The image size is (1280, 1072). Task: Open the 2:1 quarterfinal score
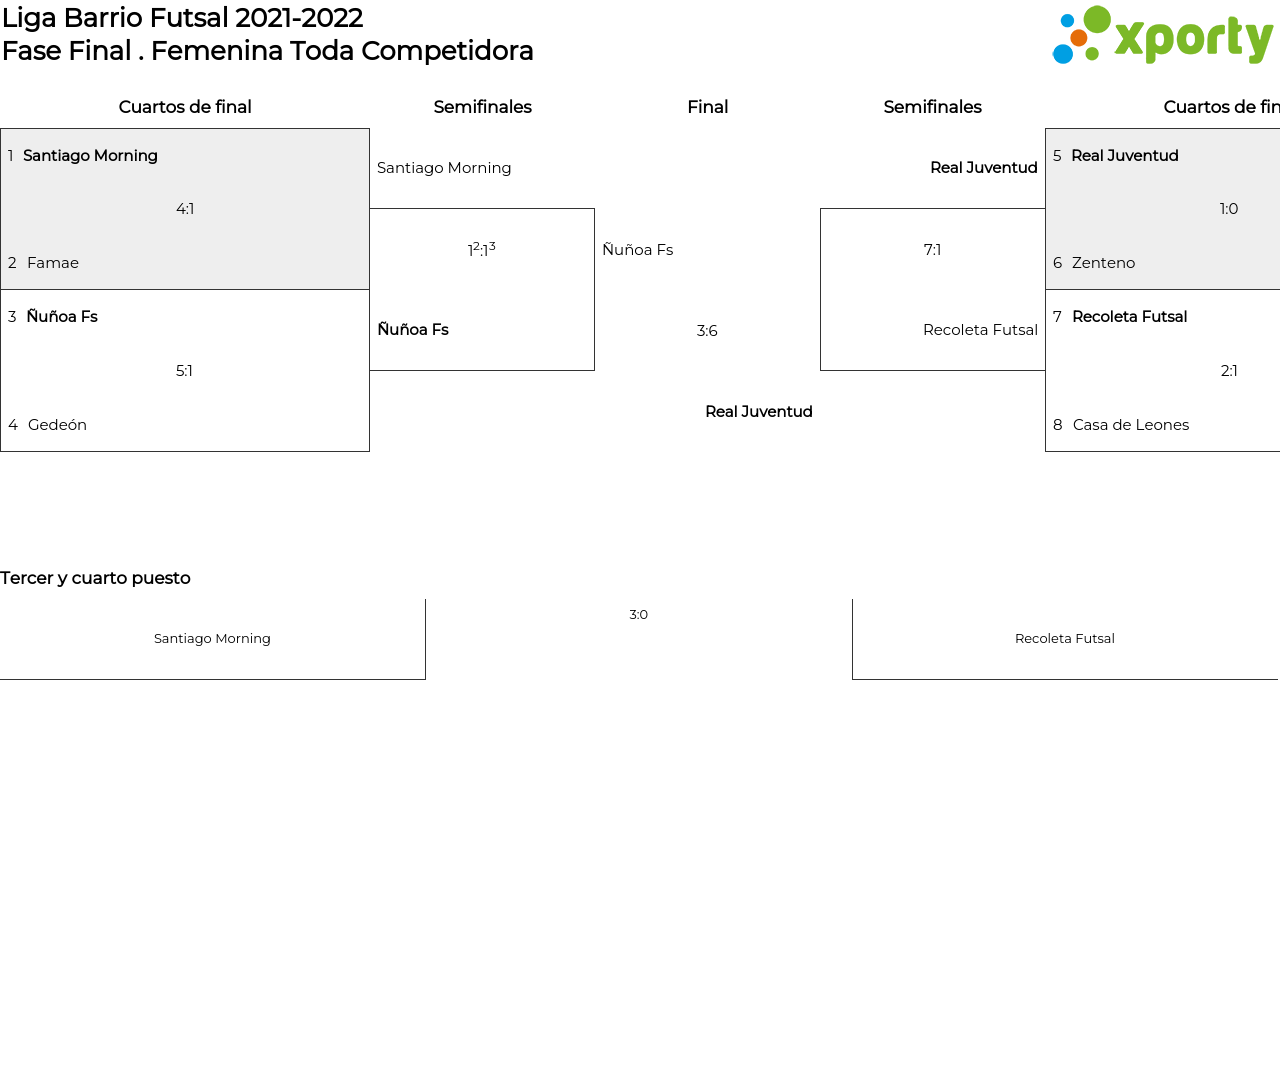coord(1229,371)
